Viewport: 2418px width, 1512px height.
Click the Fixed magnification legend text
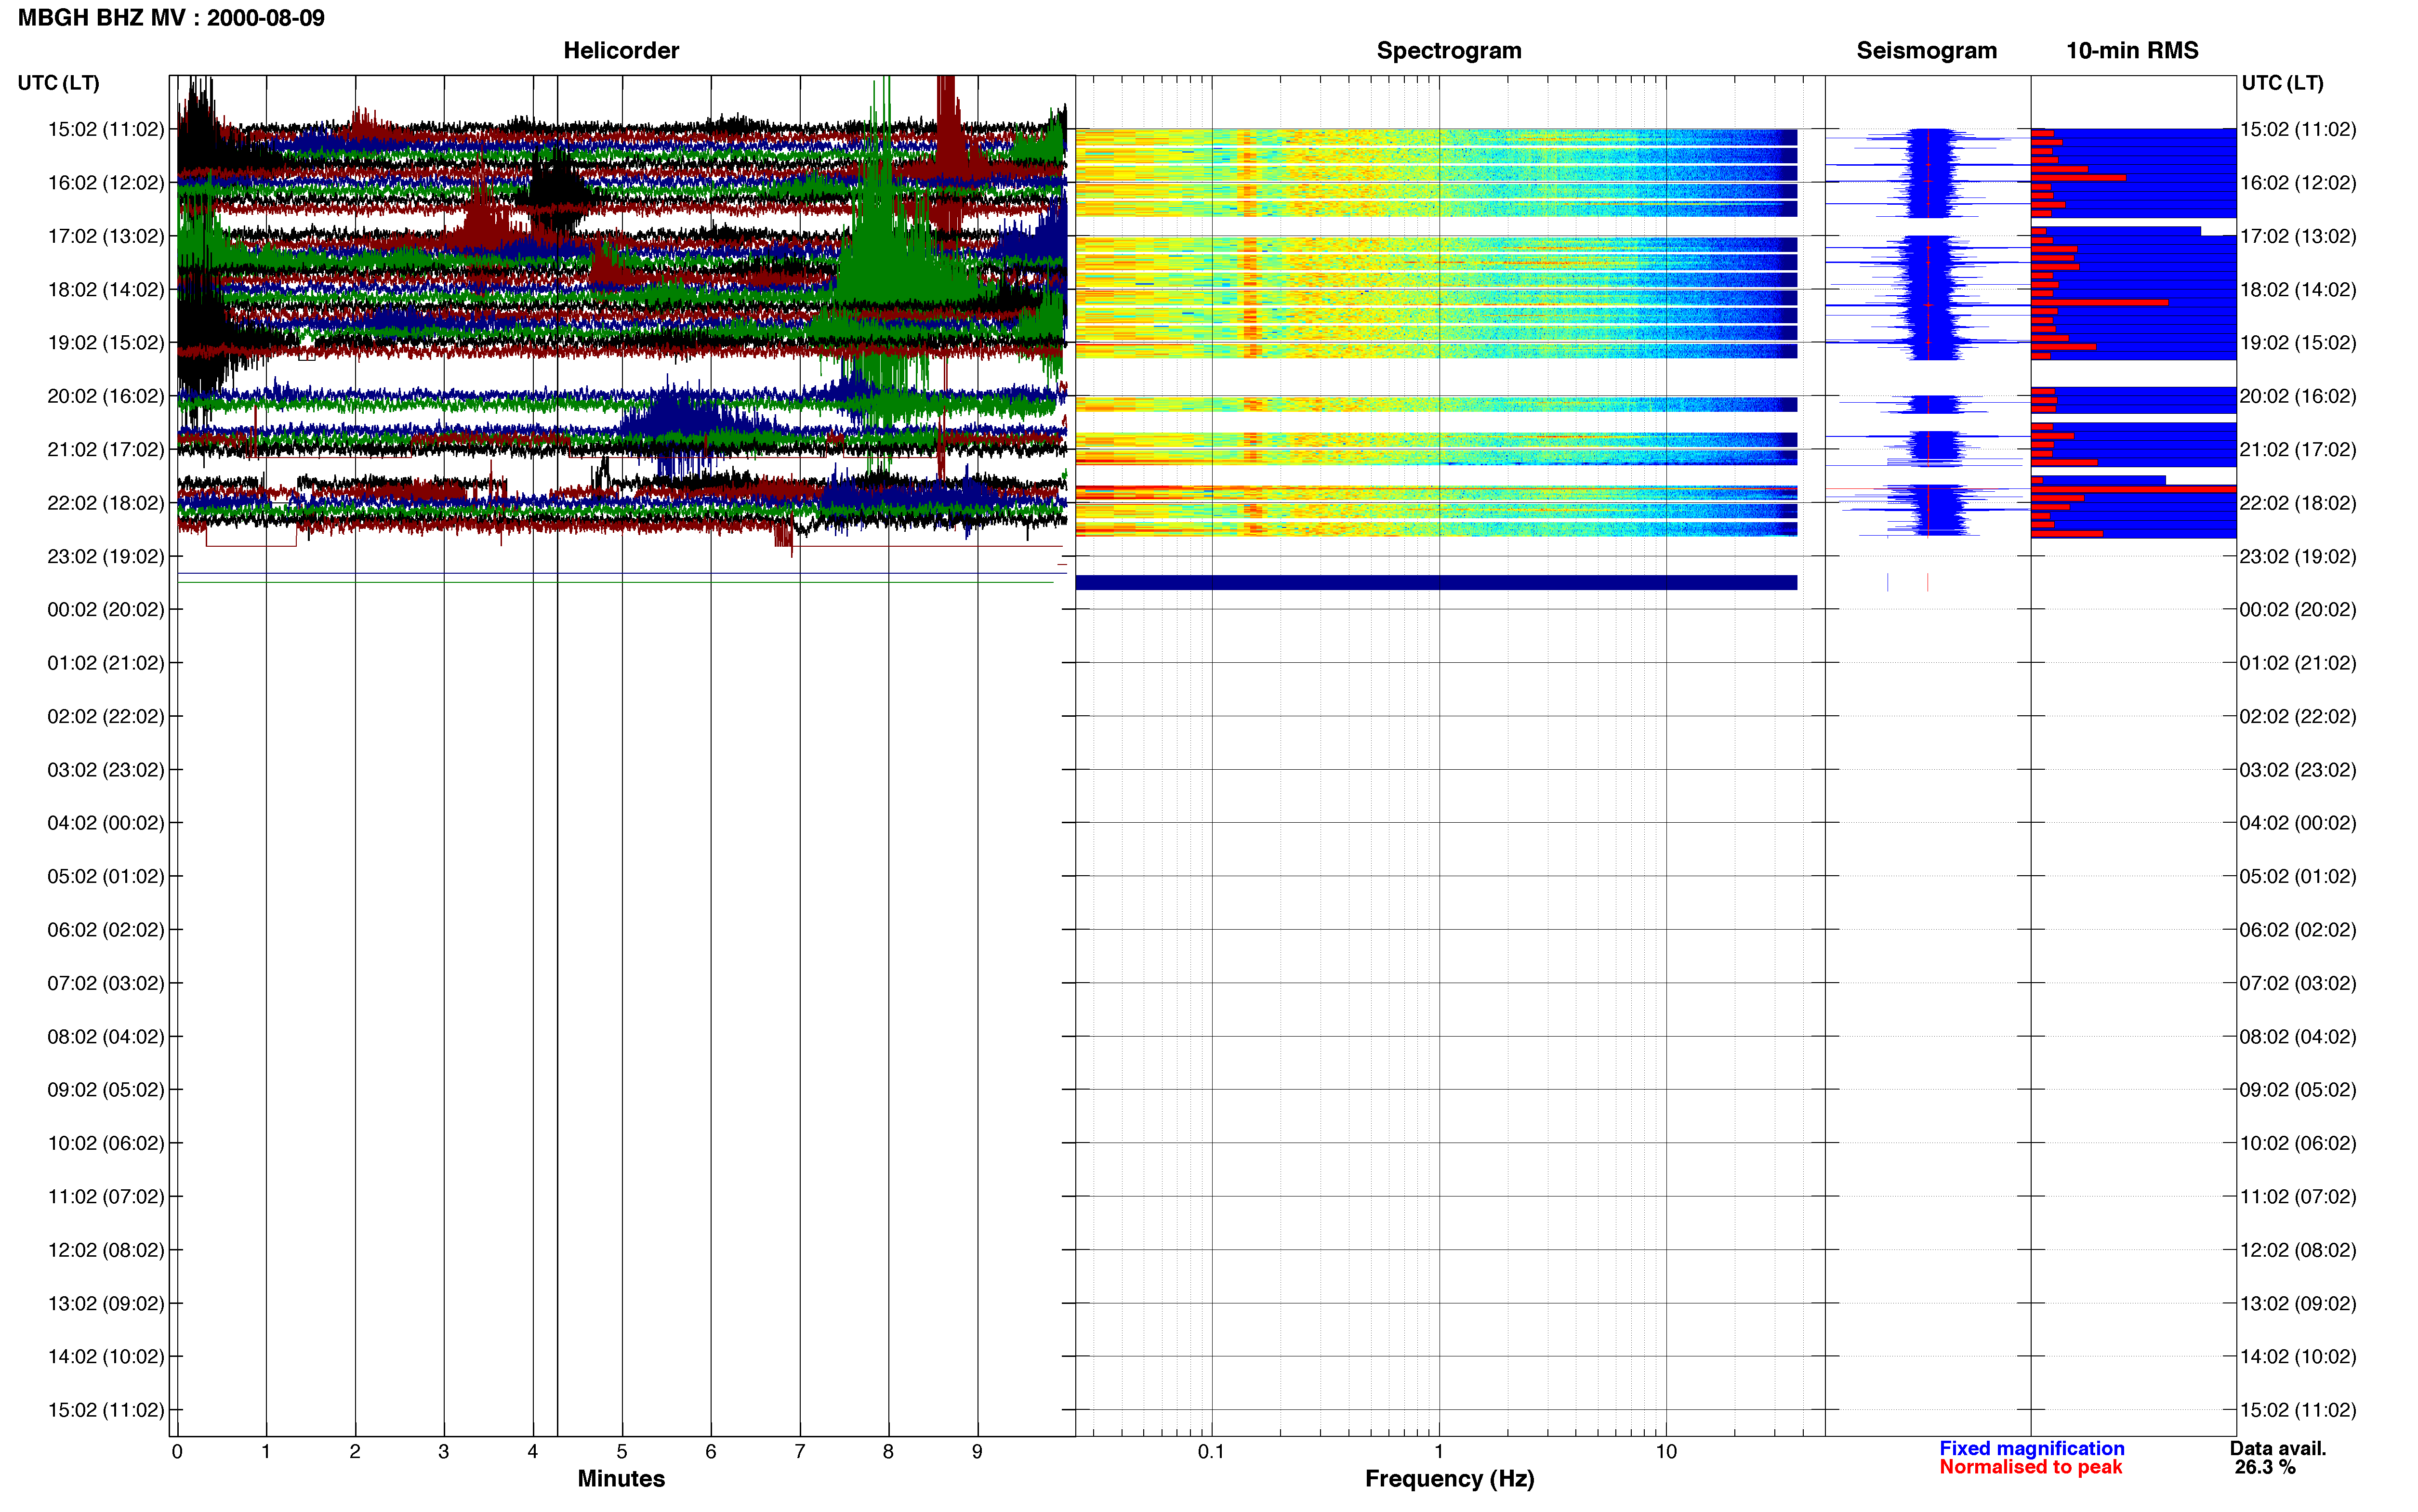click(2032, 1448)
